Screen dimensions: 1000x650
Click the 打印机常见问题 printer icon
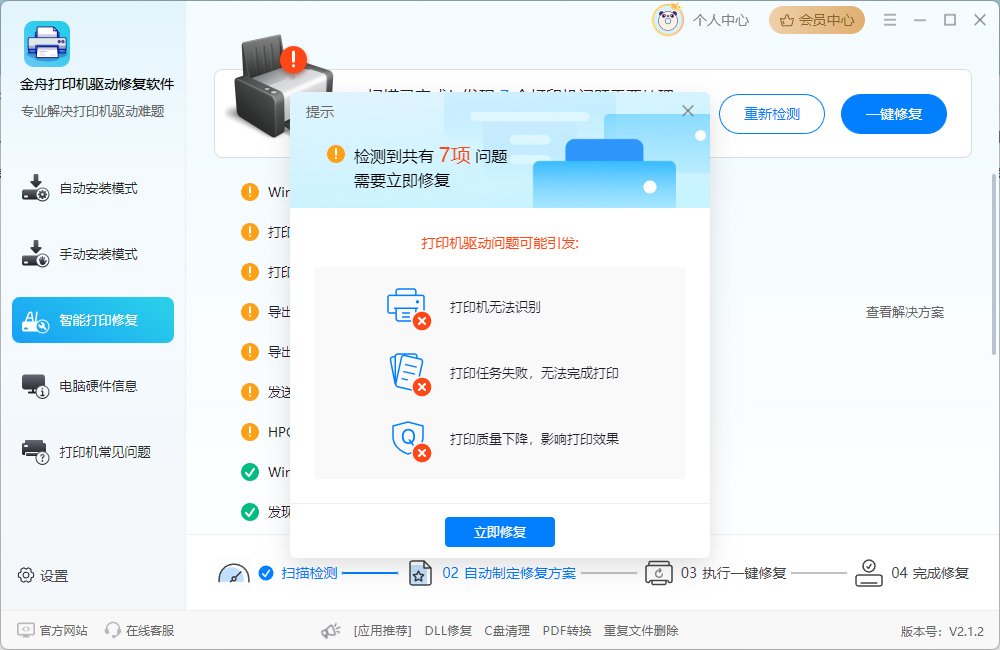click(x=35, y=452)
